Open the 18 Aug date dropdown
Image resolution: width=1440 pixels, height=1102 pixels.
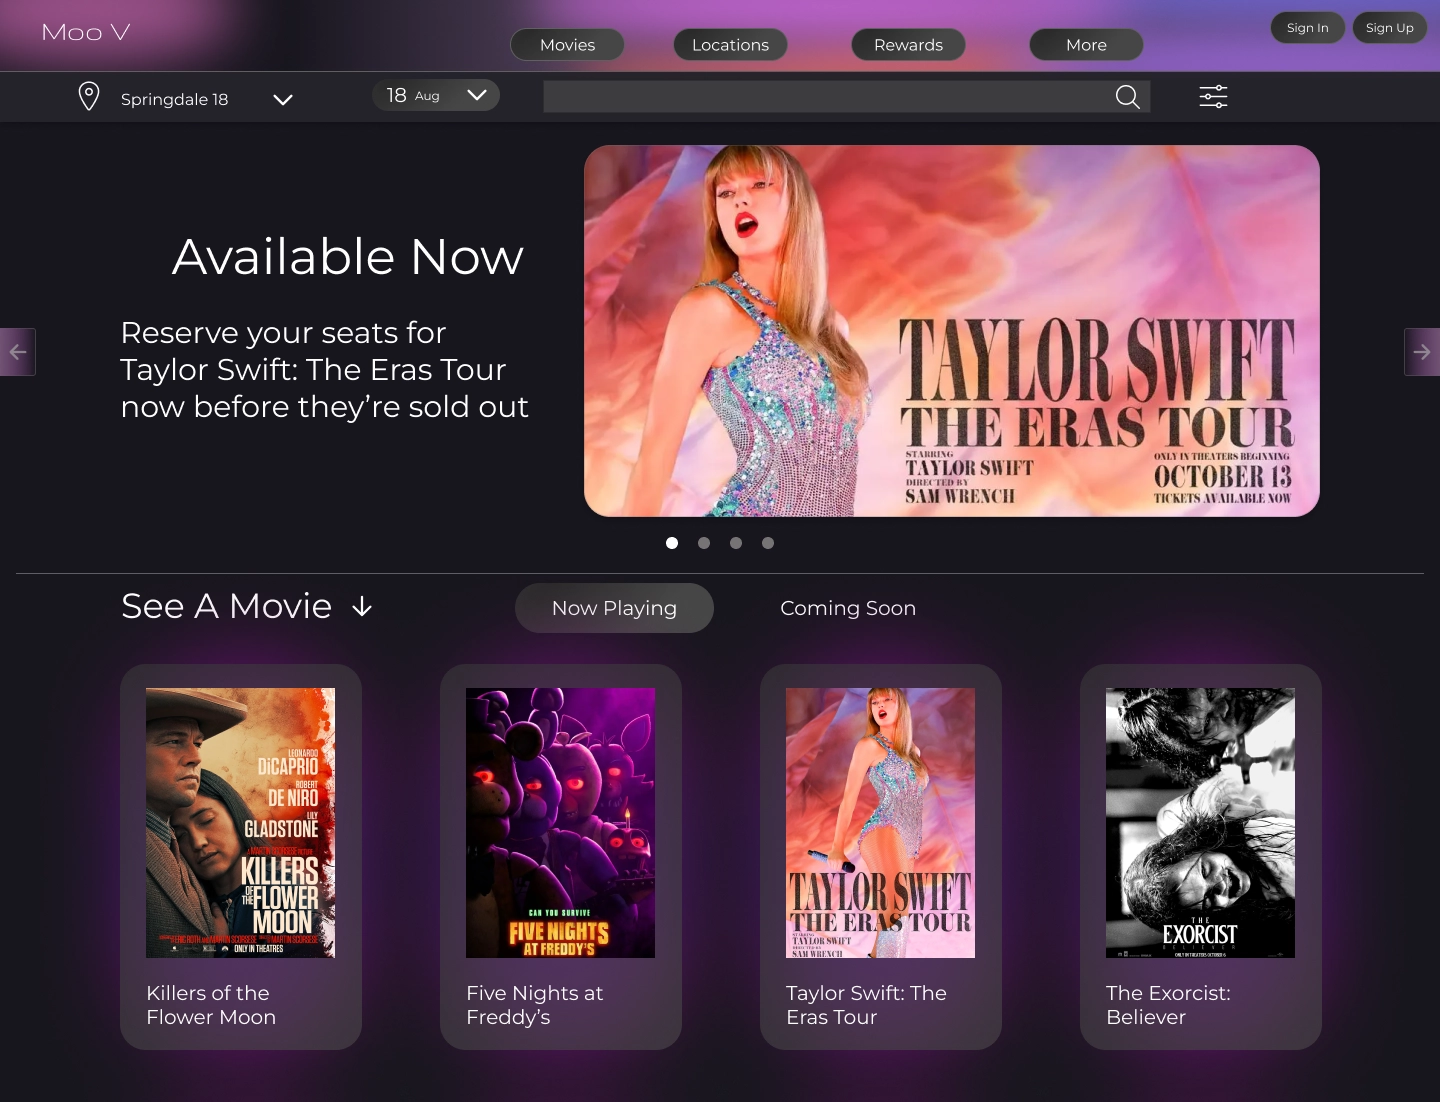(x=436, y=95)
